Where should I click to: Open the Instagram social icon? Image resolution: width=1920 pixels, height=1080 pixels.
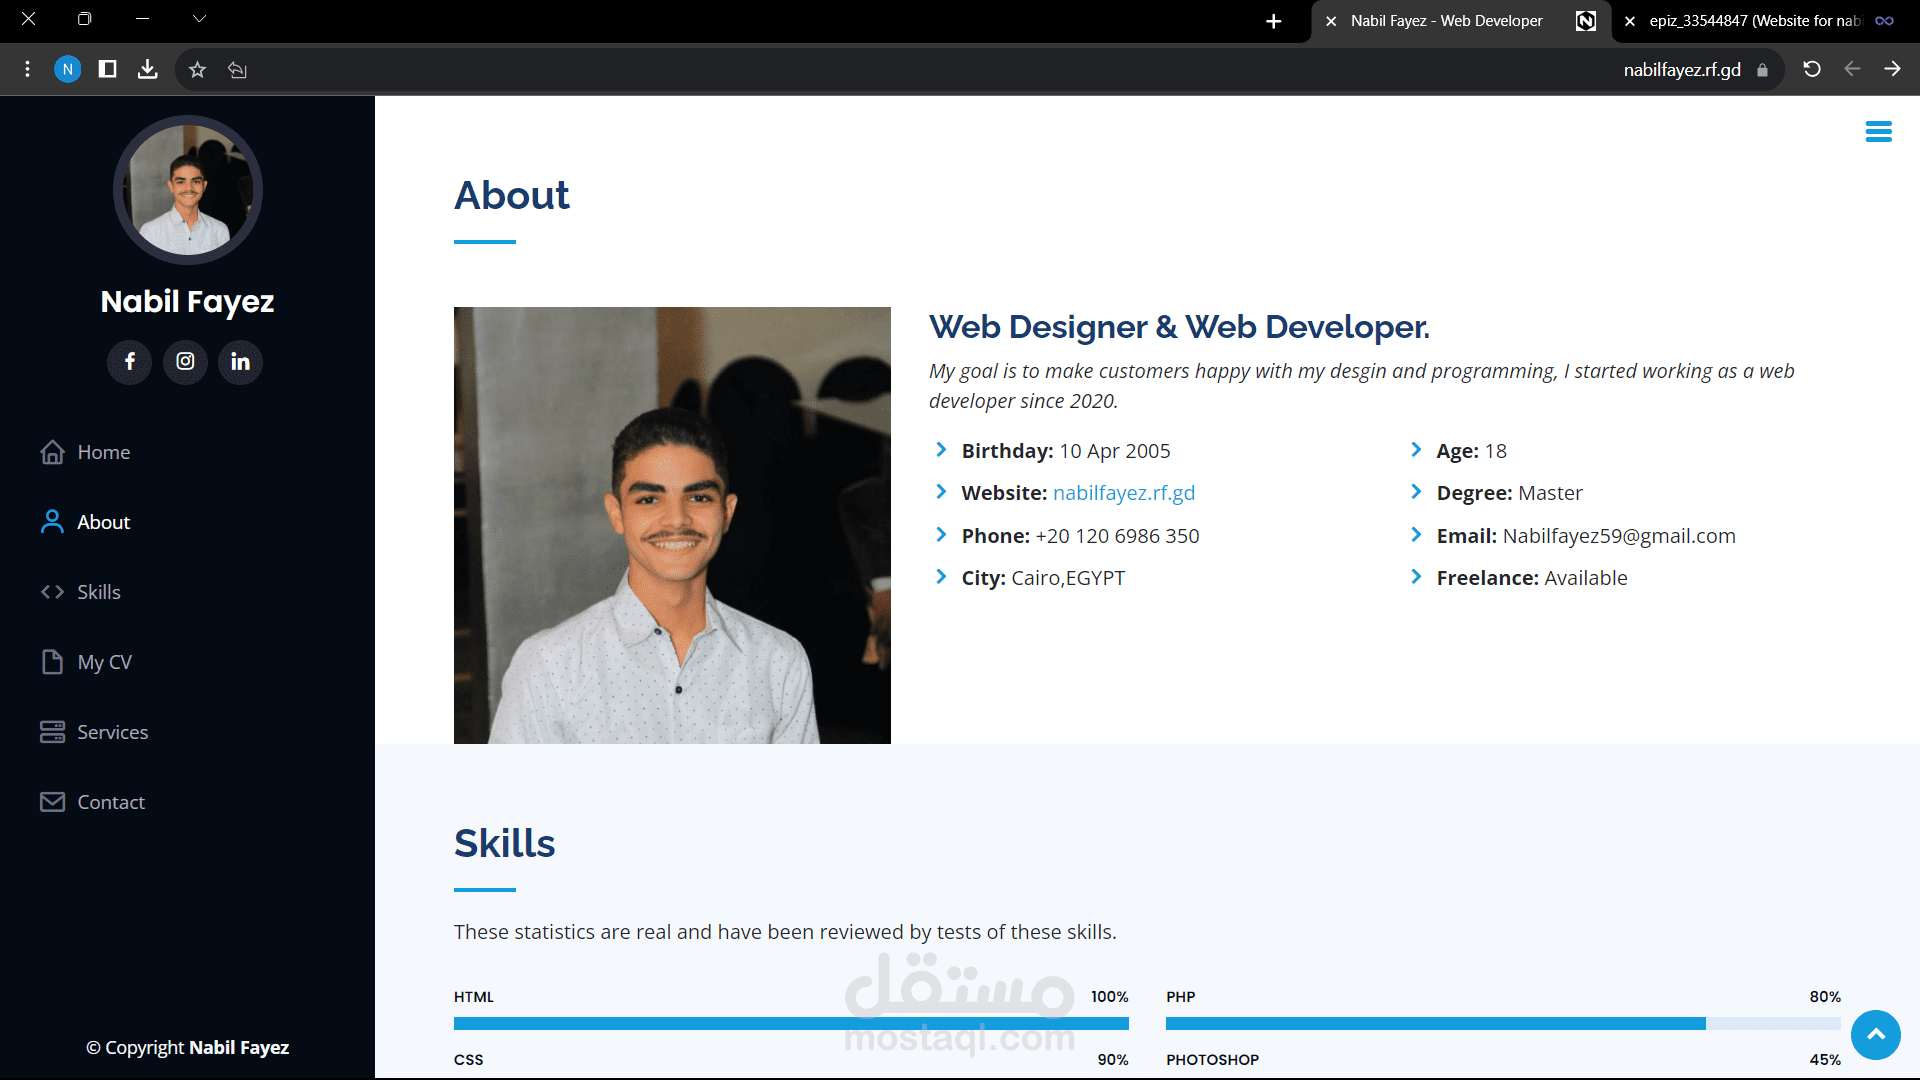click(x=185, y=362)
